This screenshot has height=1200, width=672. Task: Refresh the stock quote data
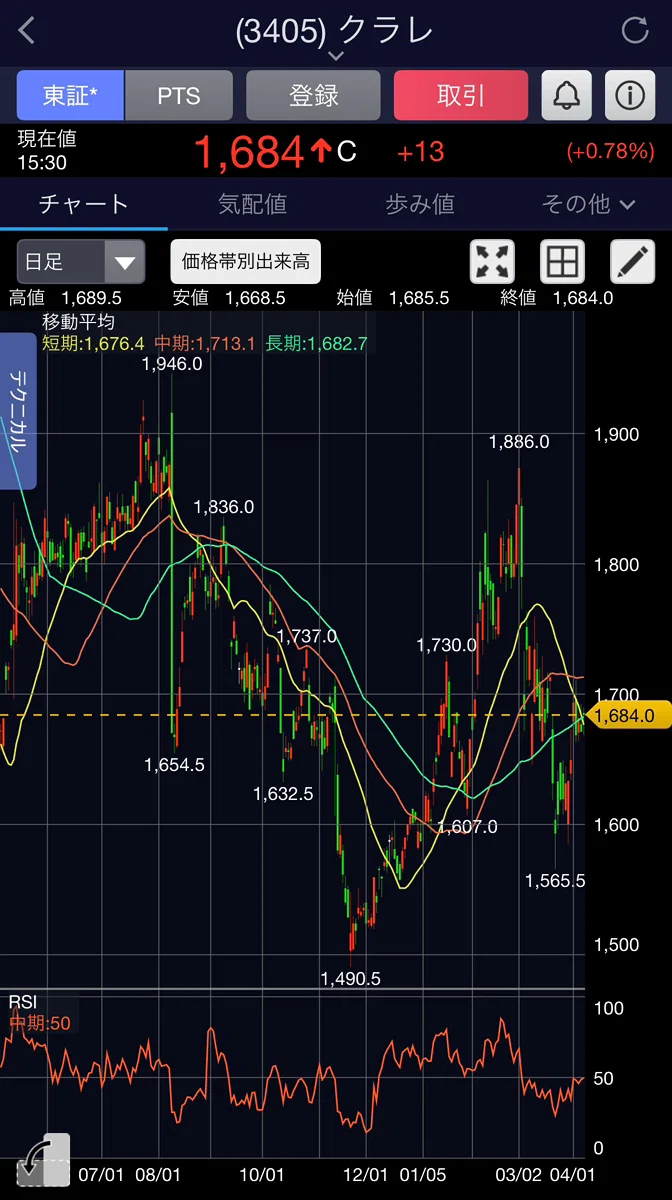click(635, 30)
